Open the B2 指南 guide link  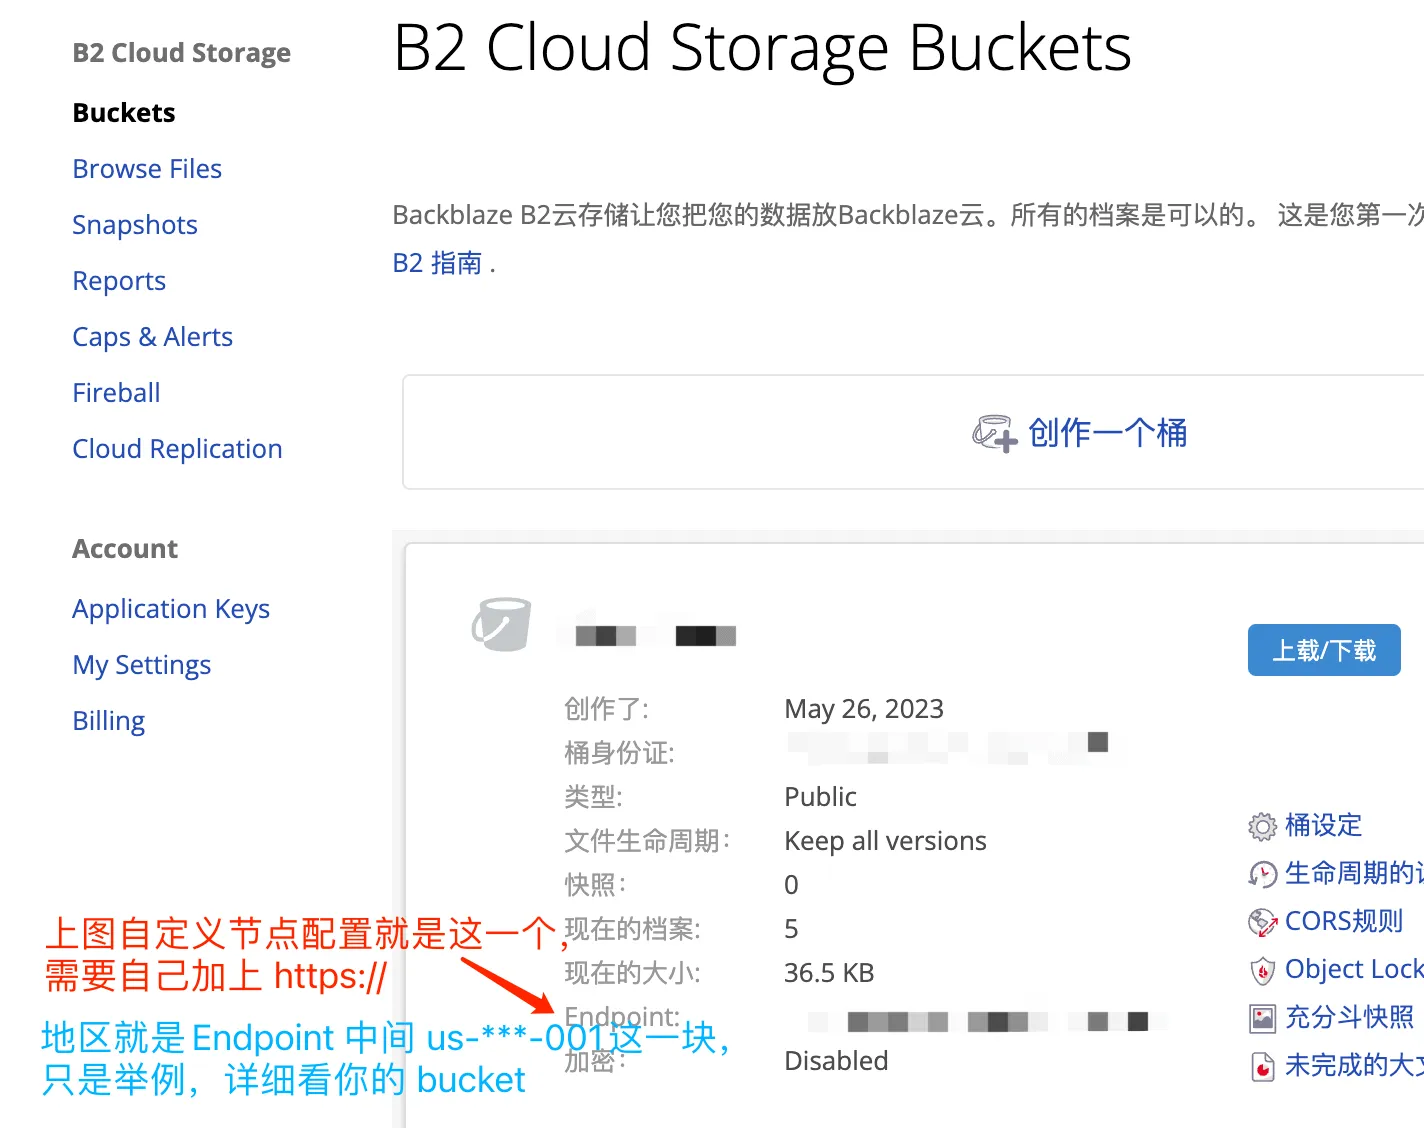tap(437, 263)
